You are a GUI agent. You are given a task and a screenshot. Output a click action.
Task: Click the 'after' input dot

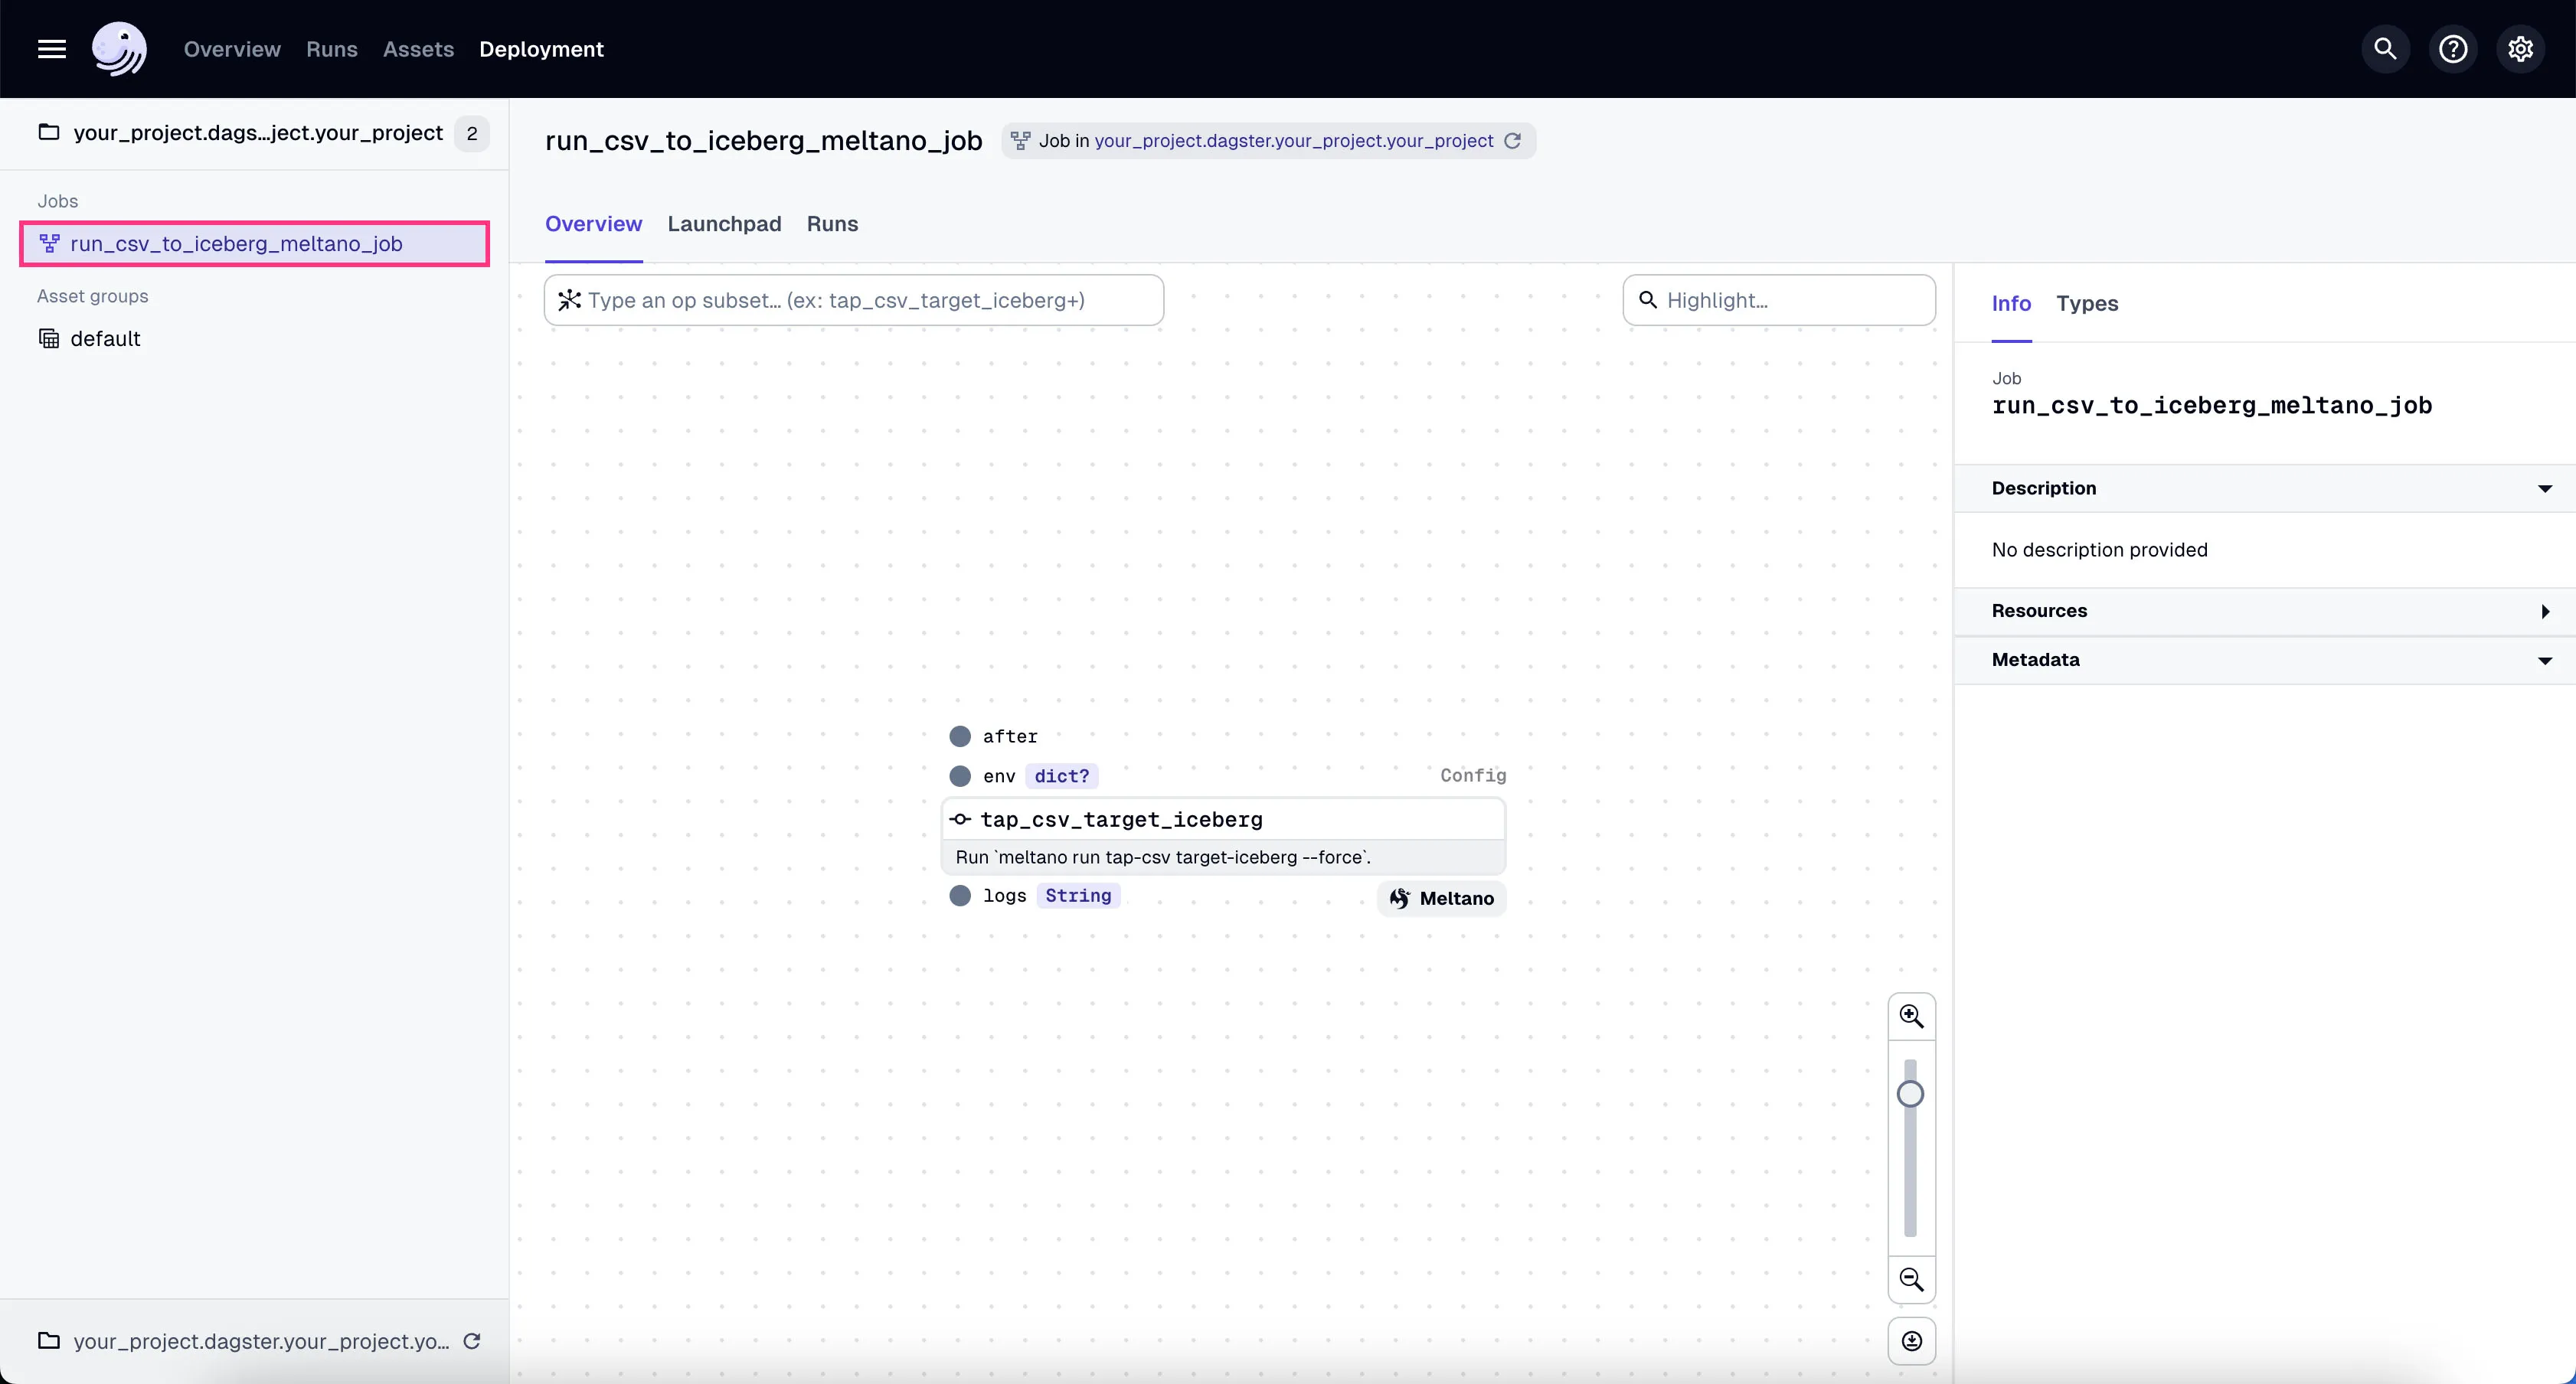(x=960, y=736)
